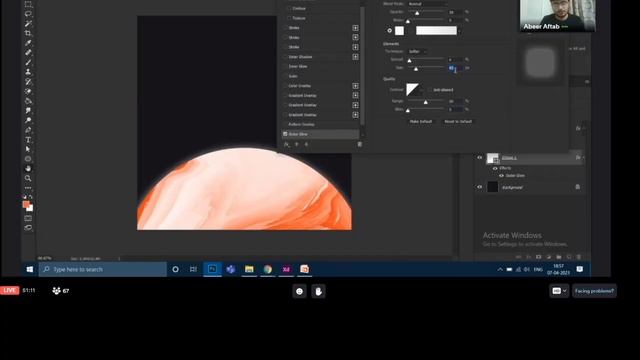Add another Color Overlay with plus icon
The width and height of the screenshot is (640, 360).
(356, 86)
